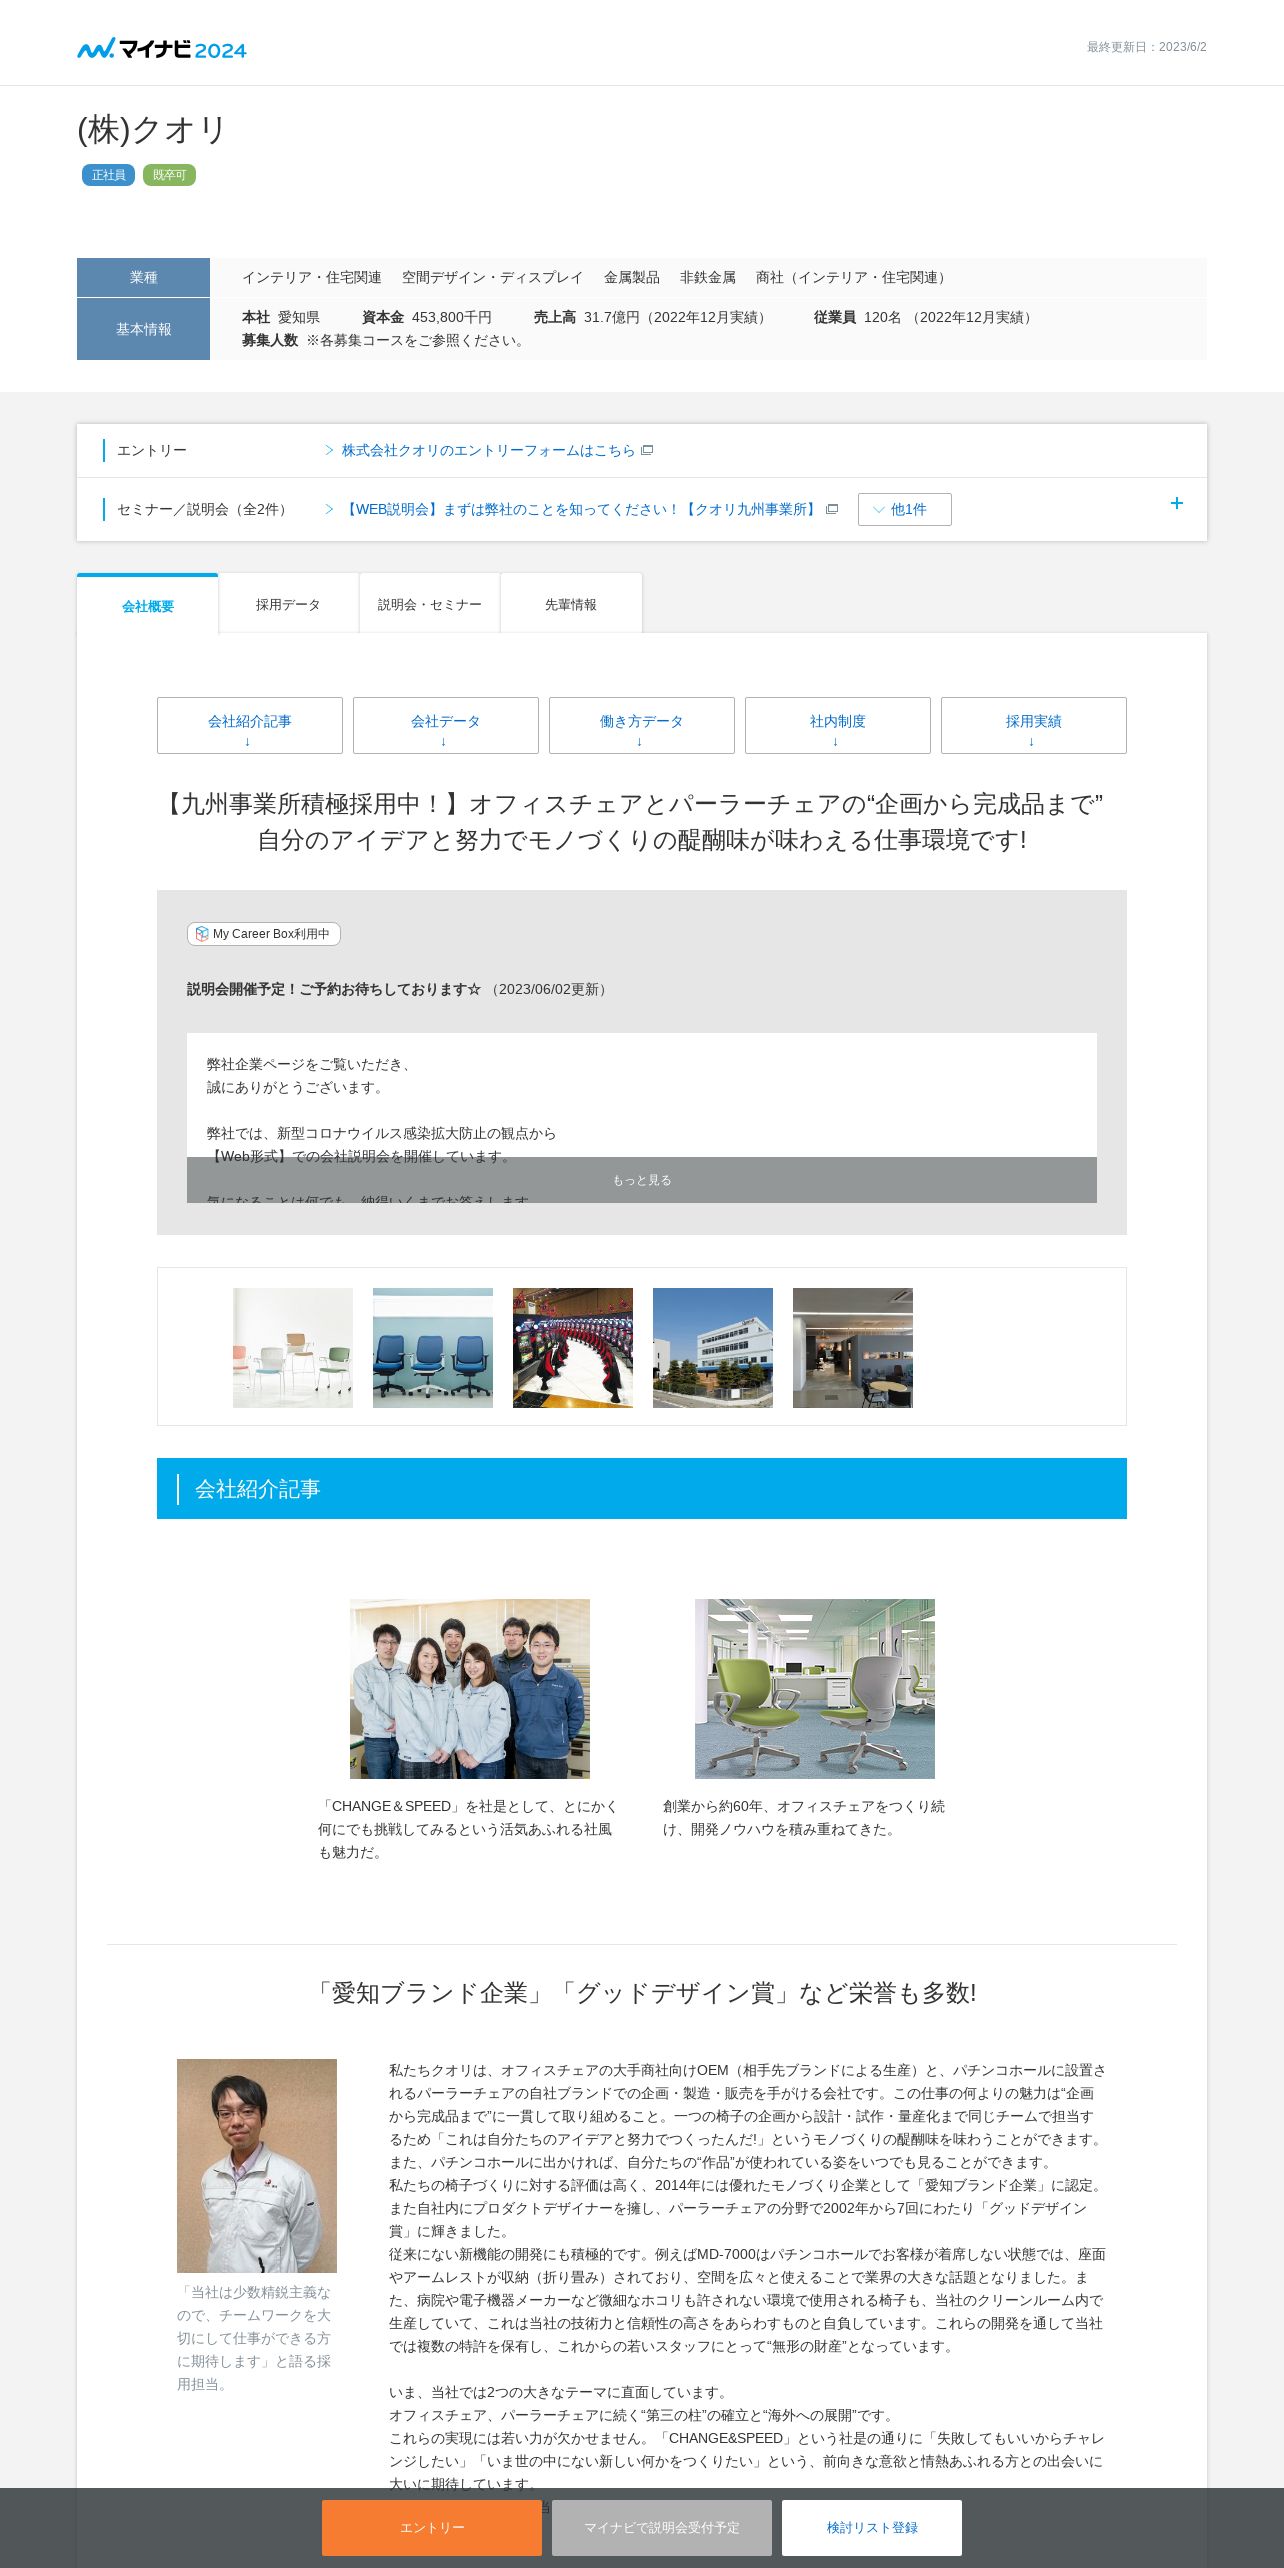Click the green office chair photo
1284x2568 pixels.
(x=815, y=1688)
